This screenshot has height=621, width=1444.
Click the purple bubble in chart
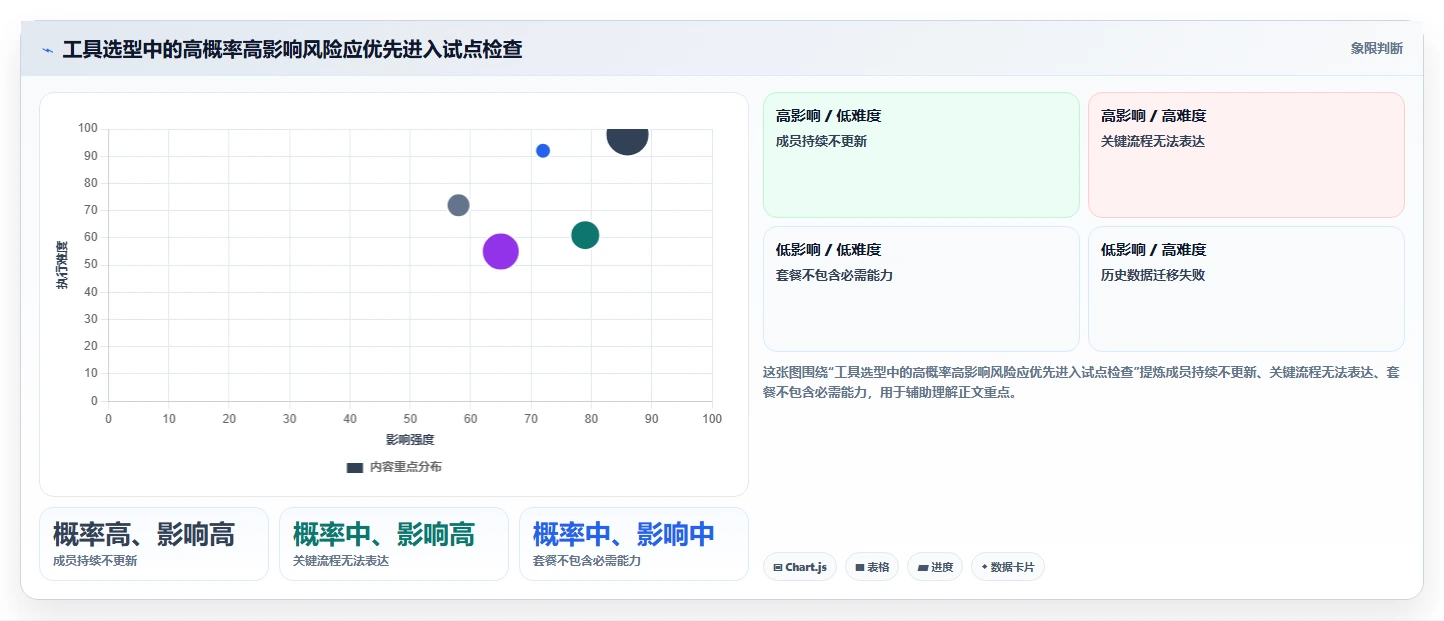[x=500, y=251]
